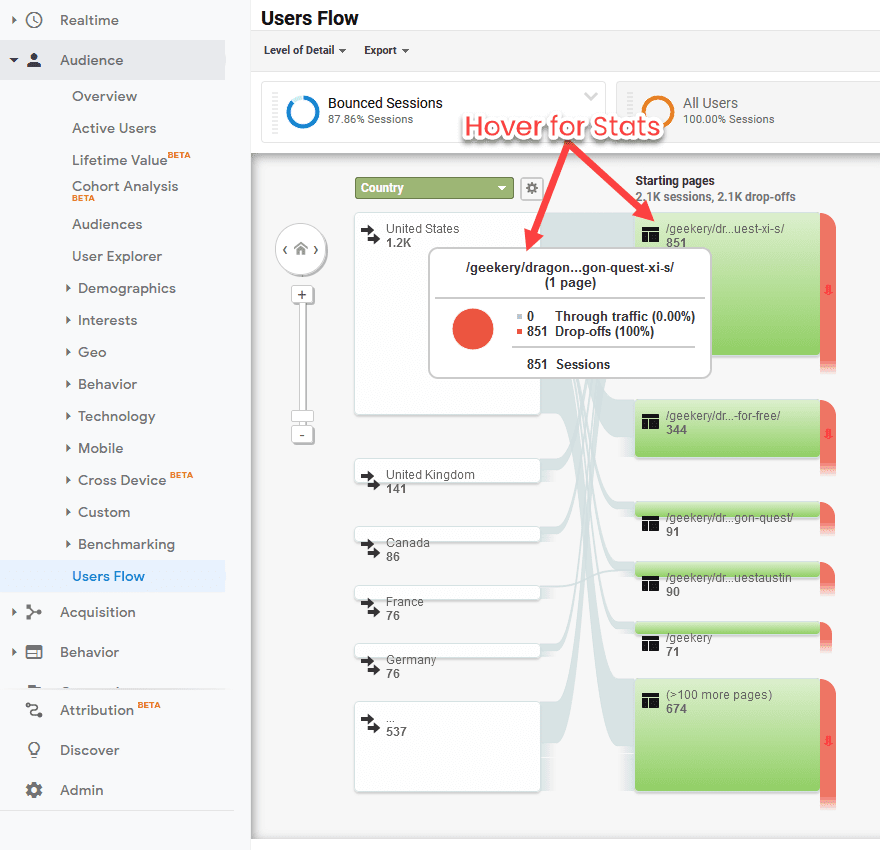The image size is (880, 850).
Task: Click the gear icon beside Country selector
Action: (x=531, y=188)
